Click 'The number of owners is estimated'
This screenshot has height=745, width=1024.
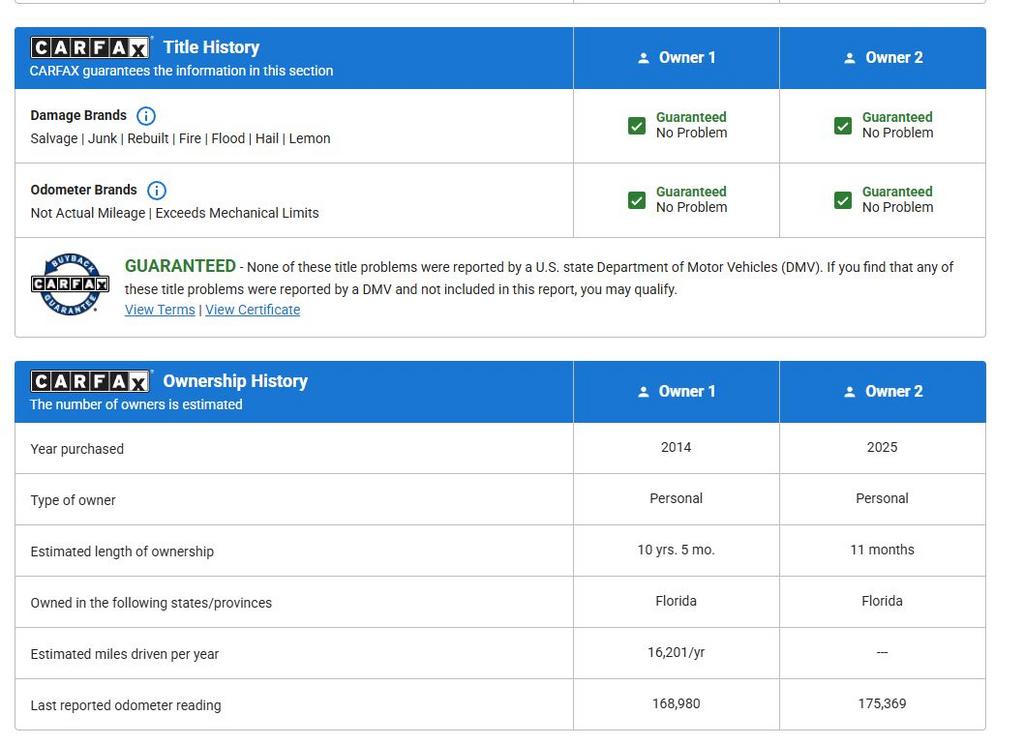[x=136, y=405]
